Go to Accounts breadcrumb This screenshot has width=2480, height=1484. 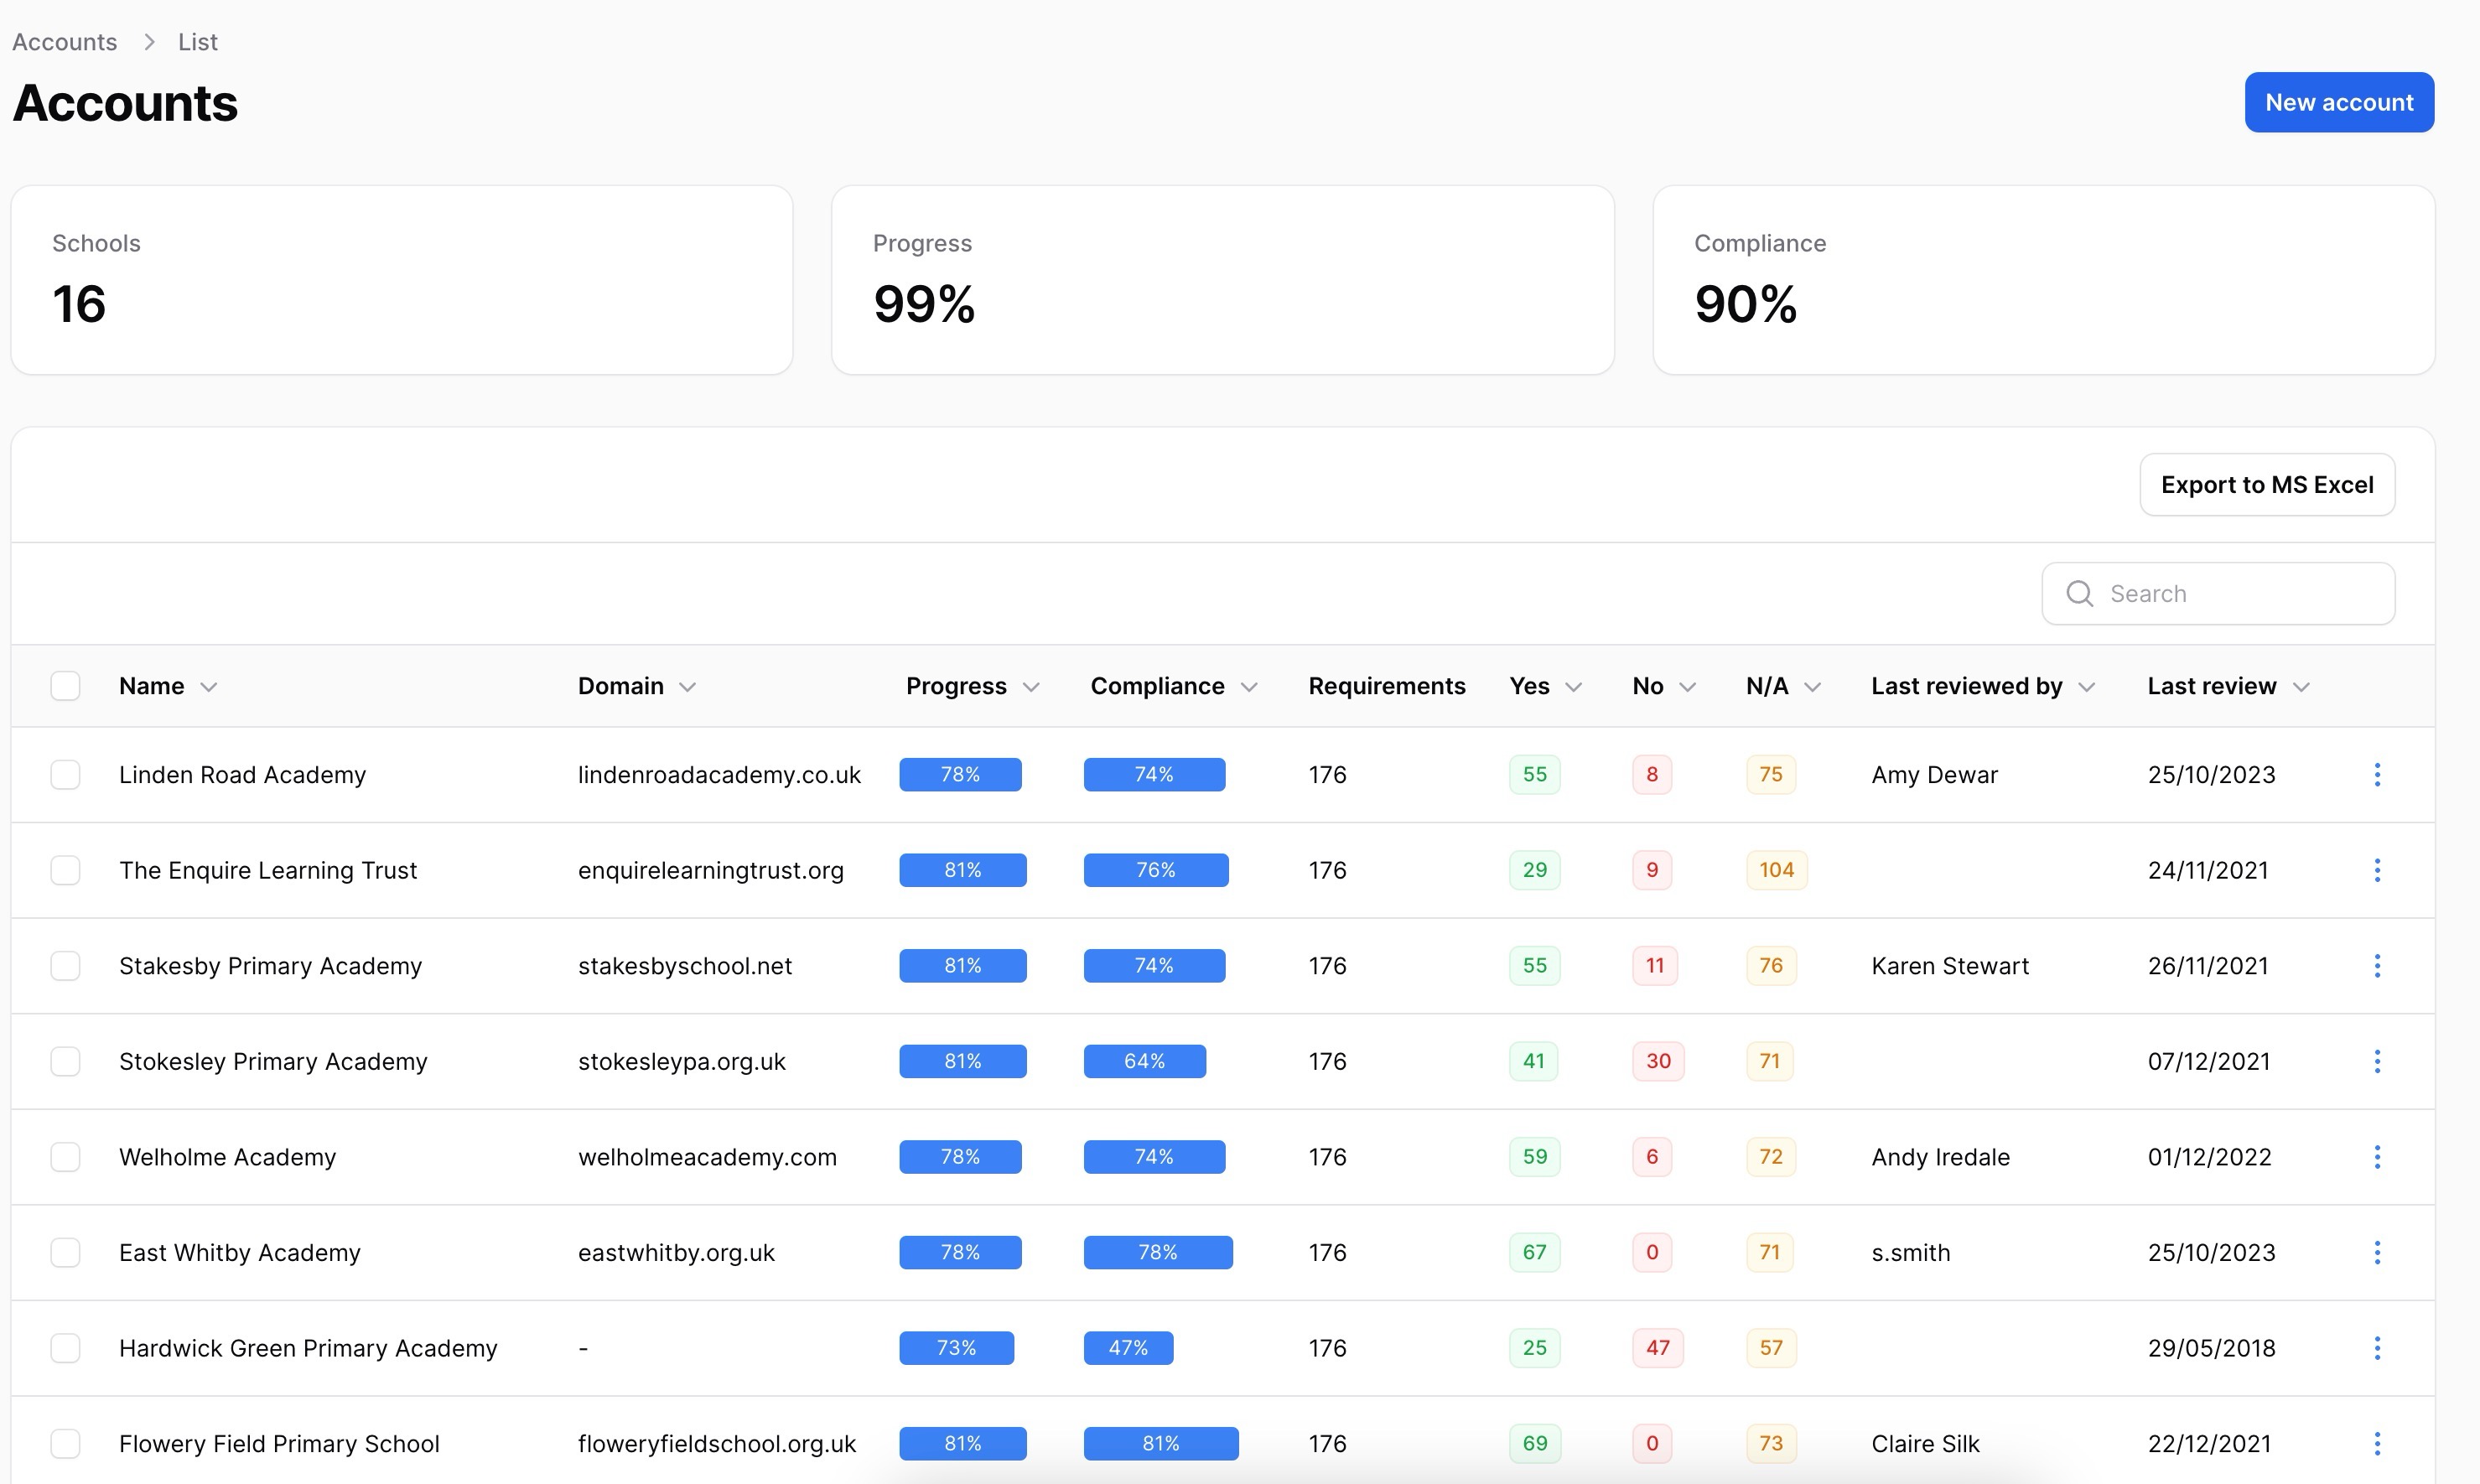64,42
